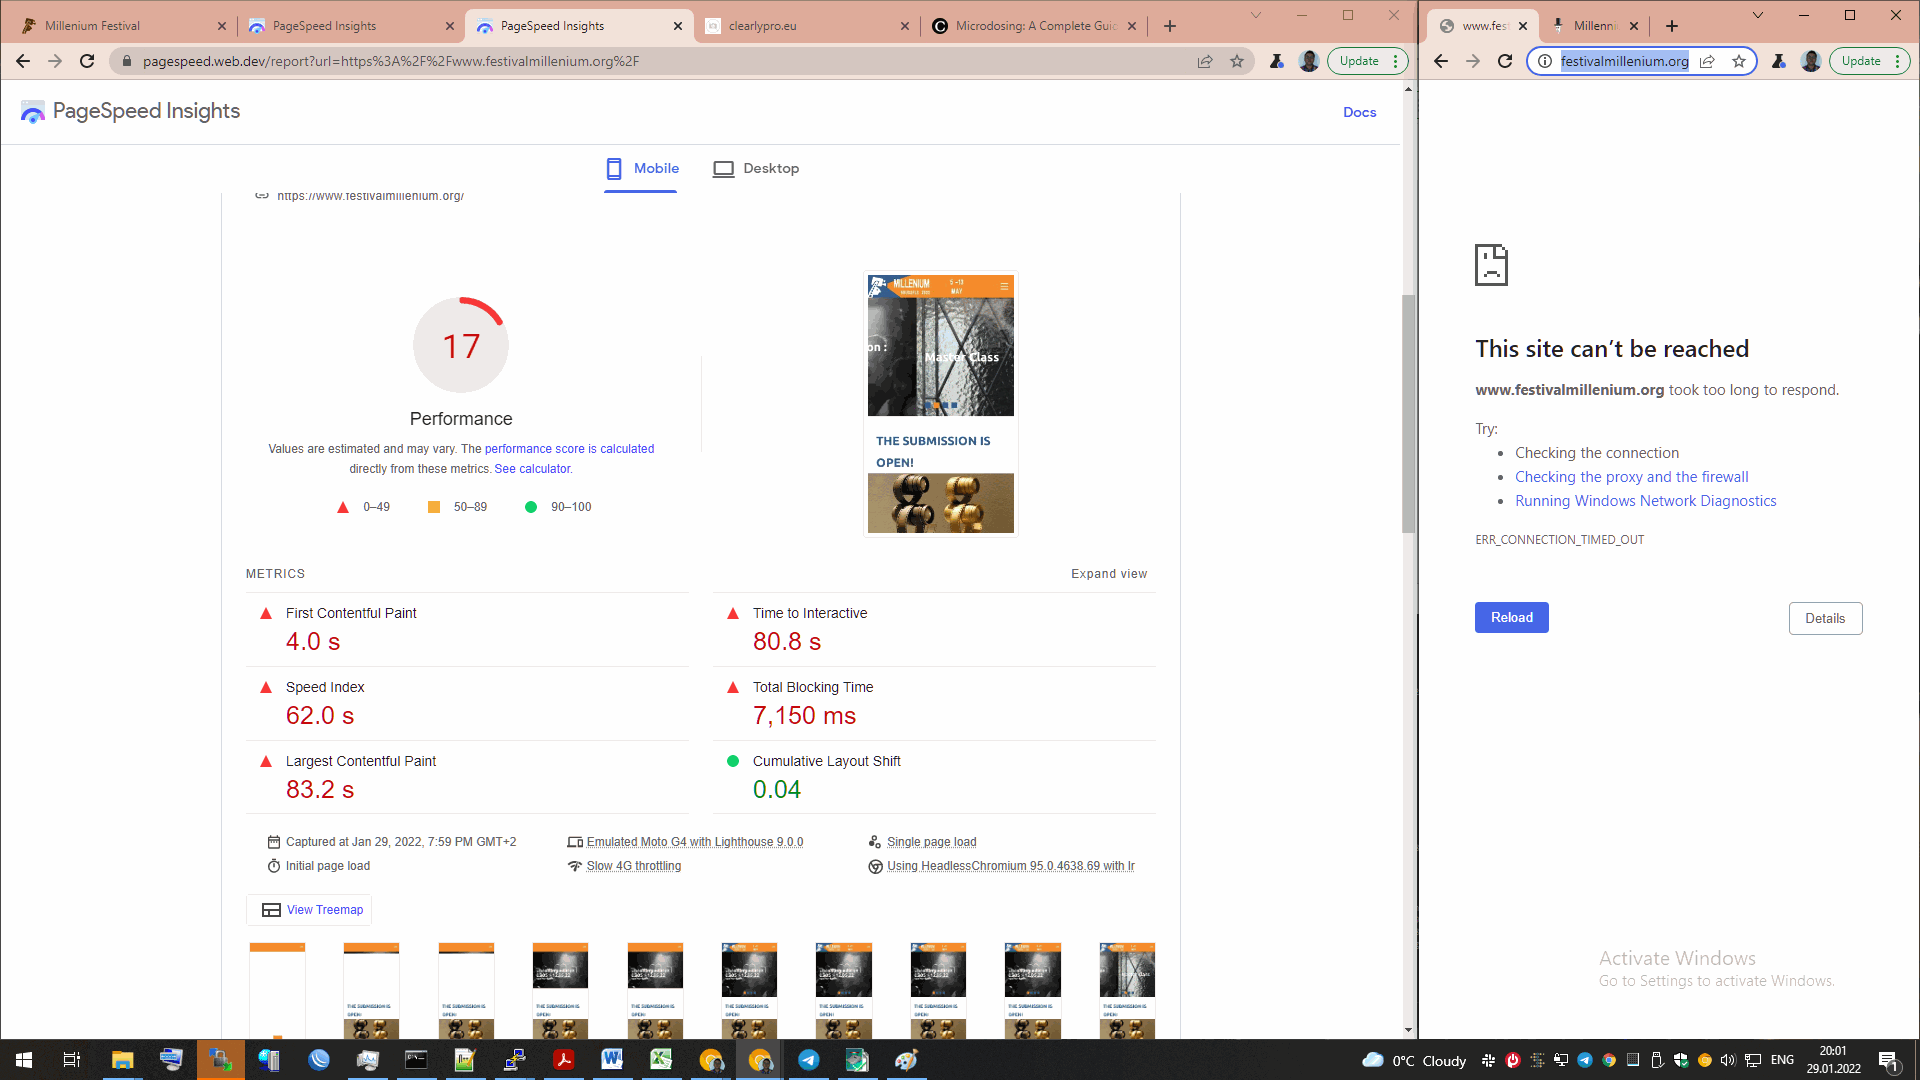Open Windows Start menu
Image resolution: width=1920 pixels, height=1080 pixels.
tap(24, 1060)
